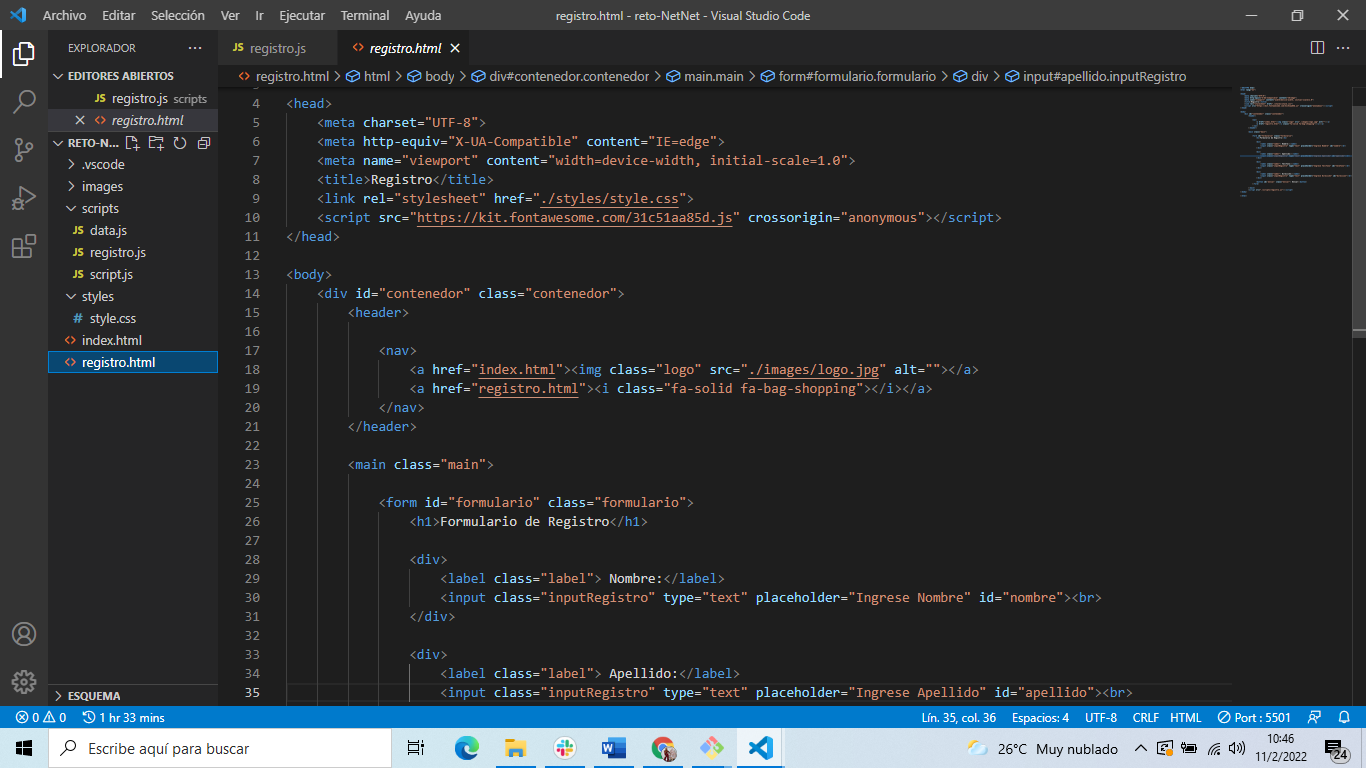The image size is (1366, 768).
Task: Click the New Folder icon in explorer
Action: pyautogui.click(x=156, y=143)
